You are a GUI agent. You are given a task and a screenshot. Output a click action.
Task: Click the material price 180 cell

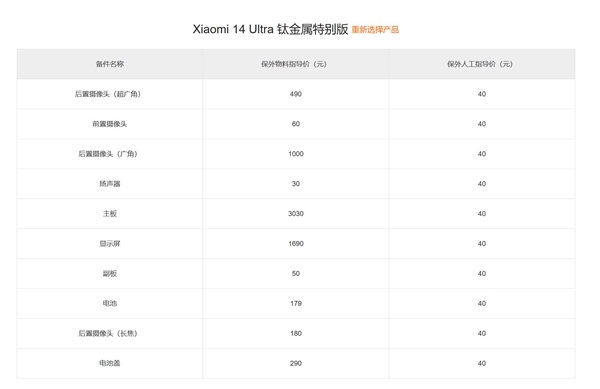[296, 334]
